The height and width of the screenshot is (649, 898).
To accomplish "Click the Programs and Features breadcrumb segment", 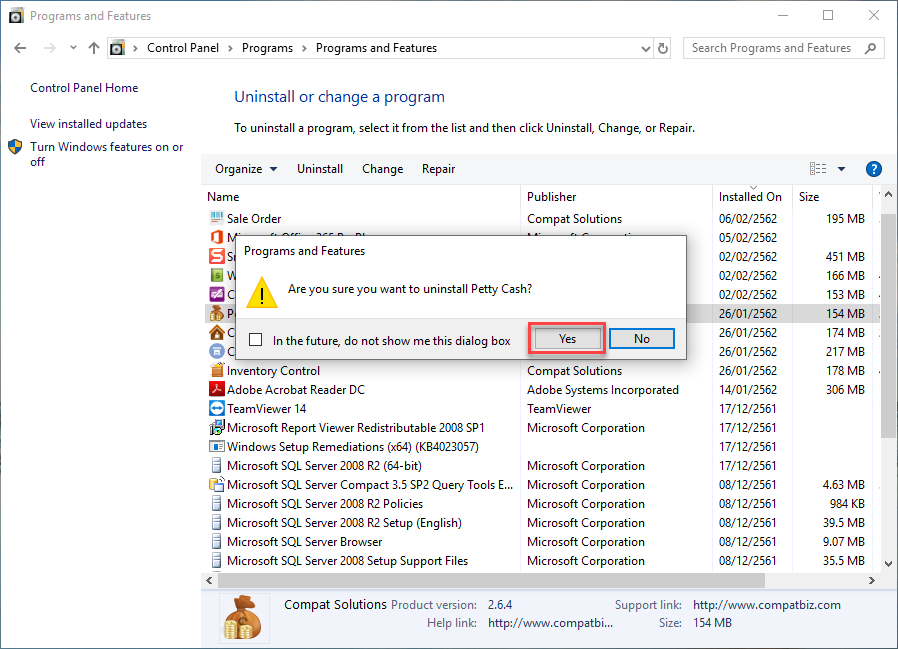I will tap(376, 48).
